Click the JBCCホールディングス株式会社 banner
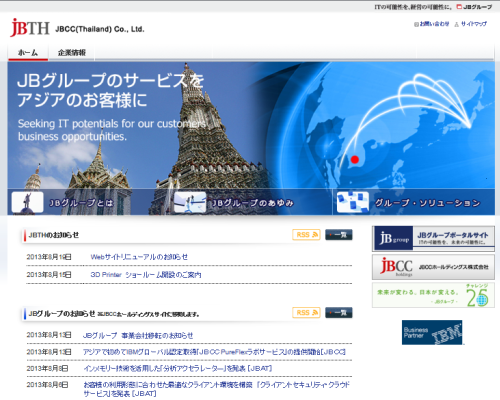 (433, 267)
